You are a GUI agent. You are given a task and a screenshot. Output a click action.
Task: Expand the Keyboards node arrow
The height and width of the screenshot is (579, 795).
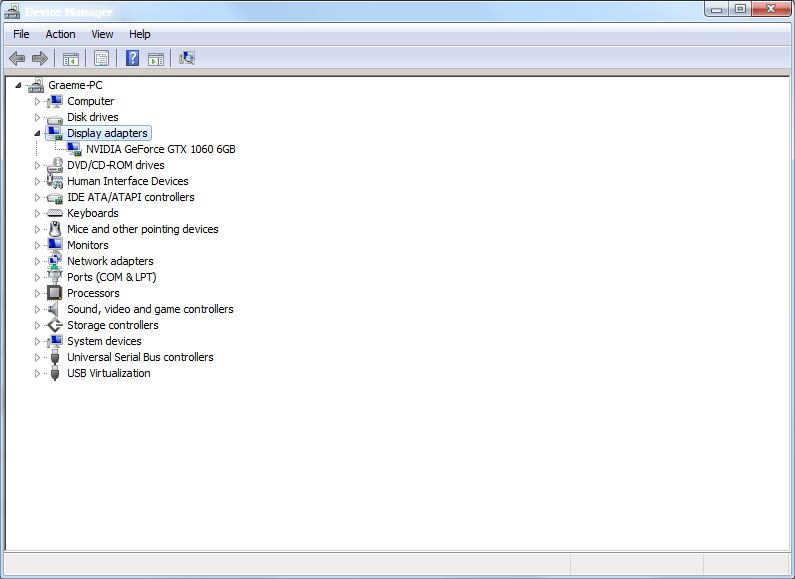pyautogui.click(x=37, y=213)
